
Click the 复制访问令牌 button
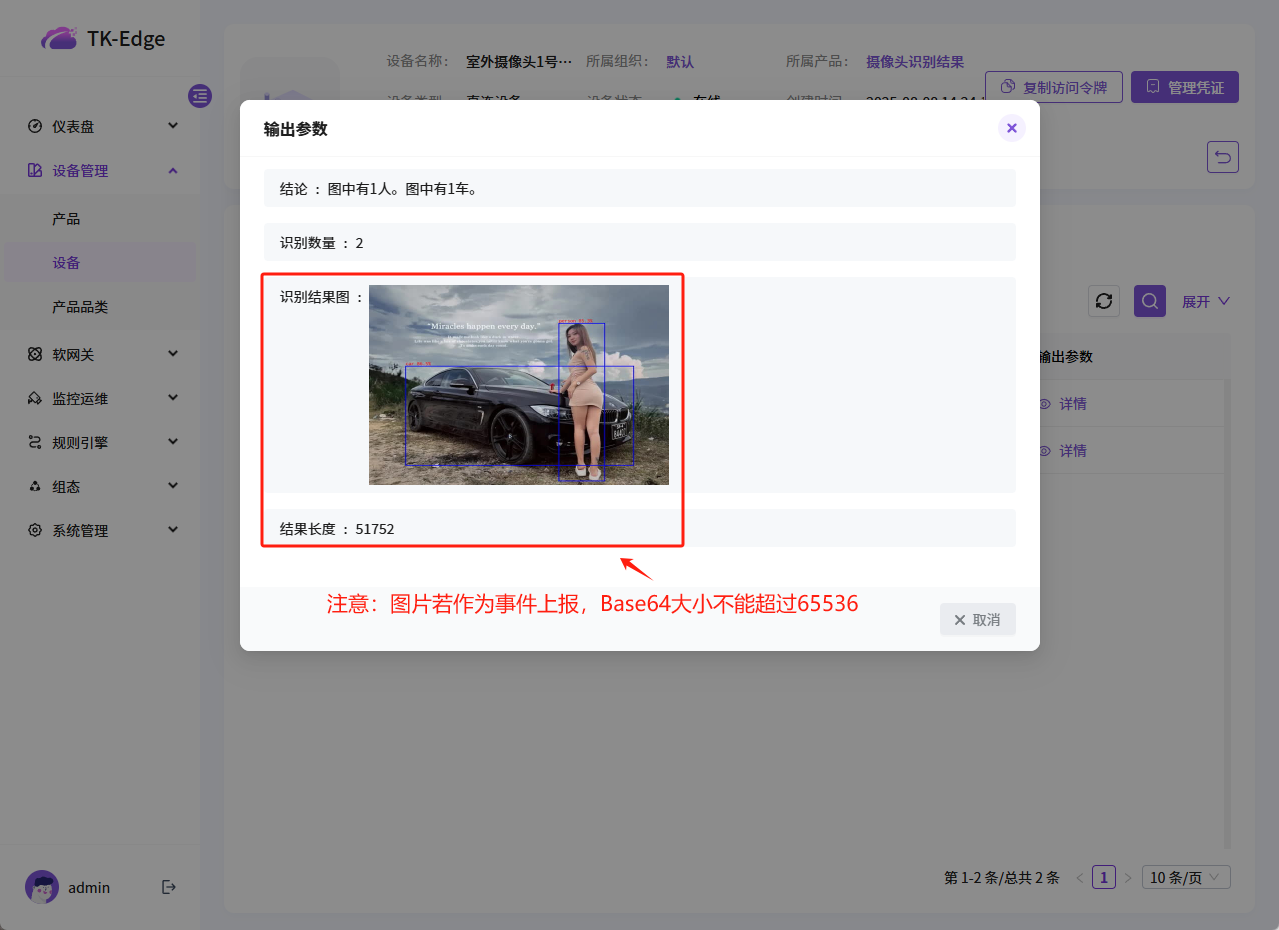[x=1053, y=87]
